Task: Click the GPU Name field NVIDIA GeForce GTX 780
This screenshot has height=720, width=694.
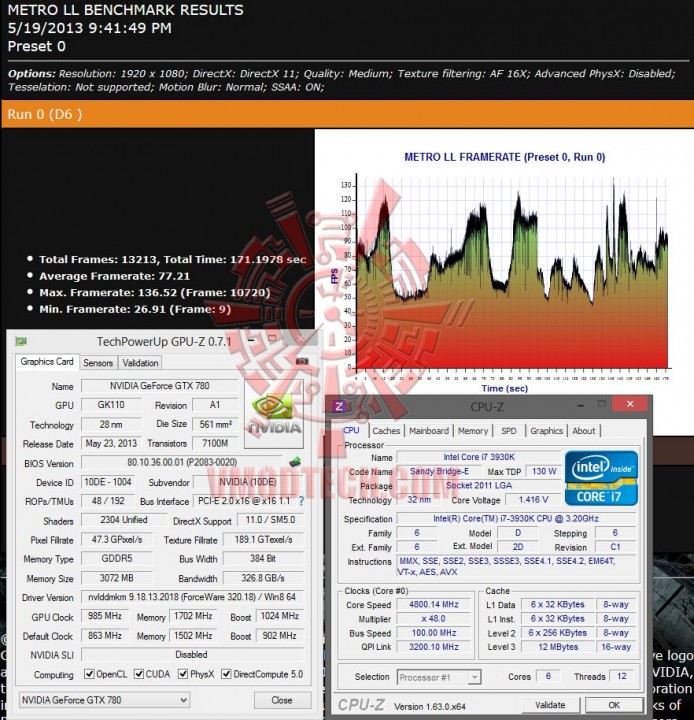Action: tap(159, 386)
